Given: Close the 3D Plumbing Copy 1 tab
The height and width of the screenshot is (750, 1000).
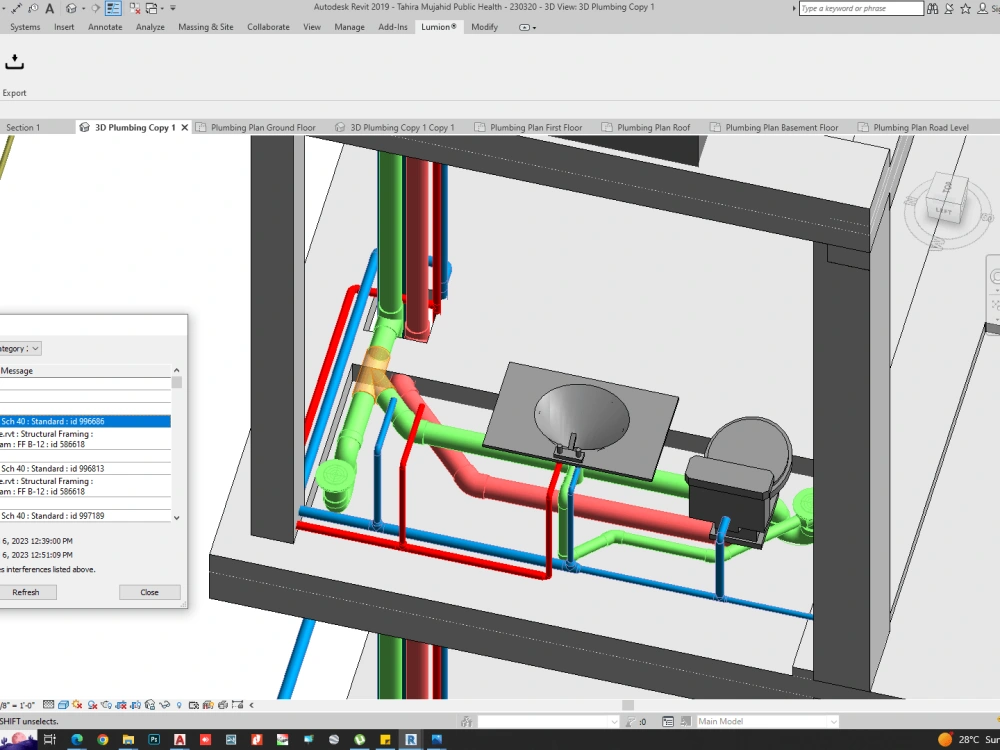Looking at the screenshot, I should click(x=184, y=128).
